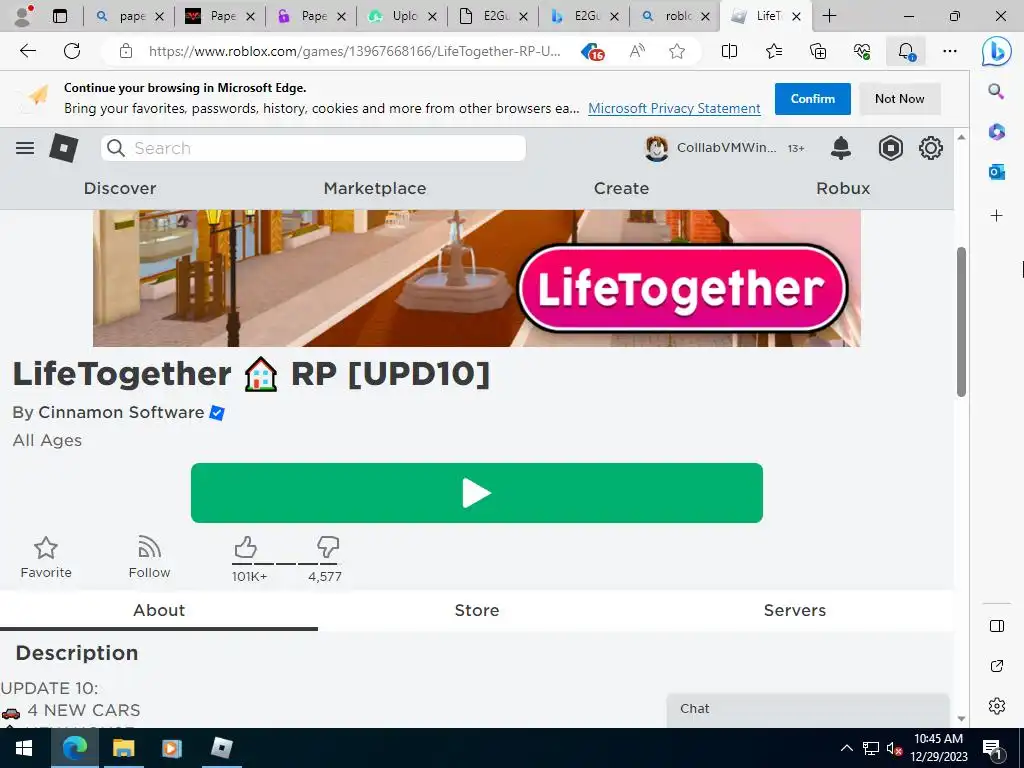
Task: Switch to the Store tab
Action: (x=477, y=610)
